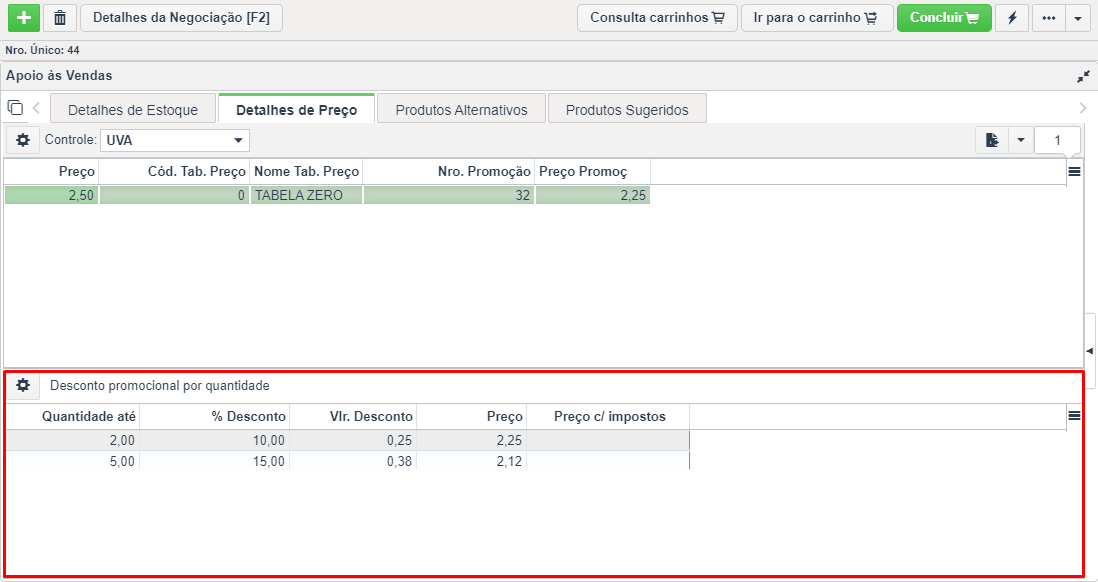
Task: Select the promo price cell 2,25 in top grid
Action: [593, 195]
